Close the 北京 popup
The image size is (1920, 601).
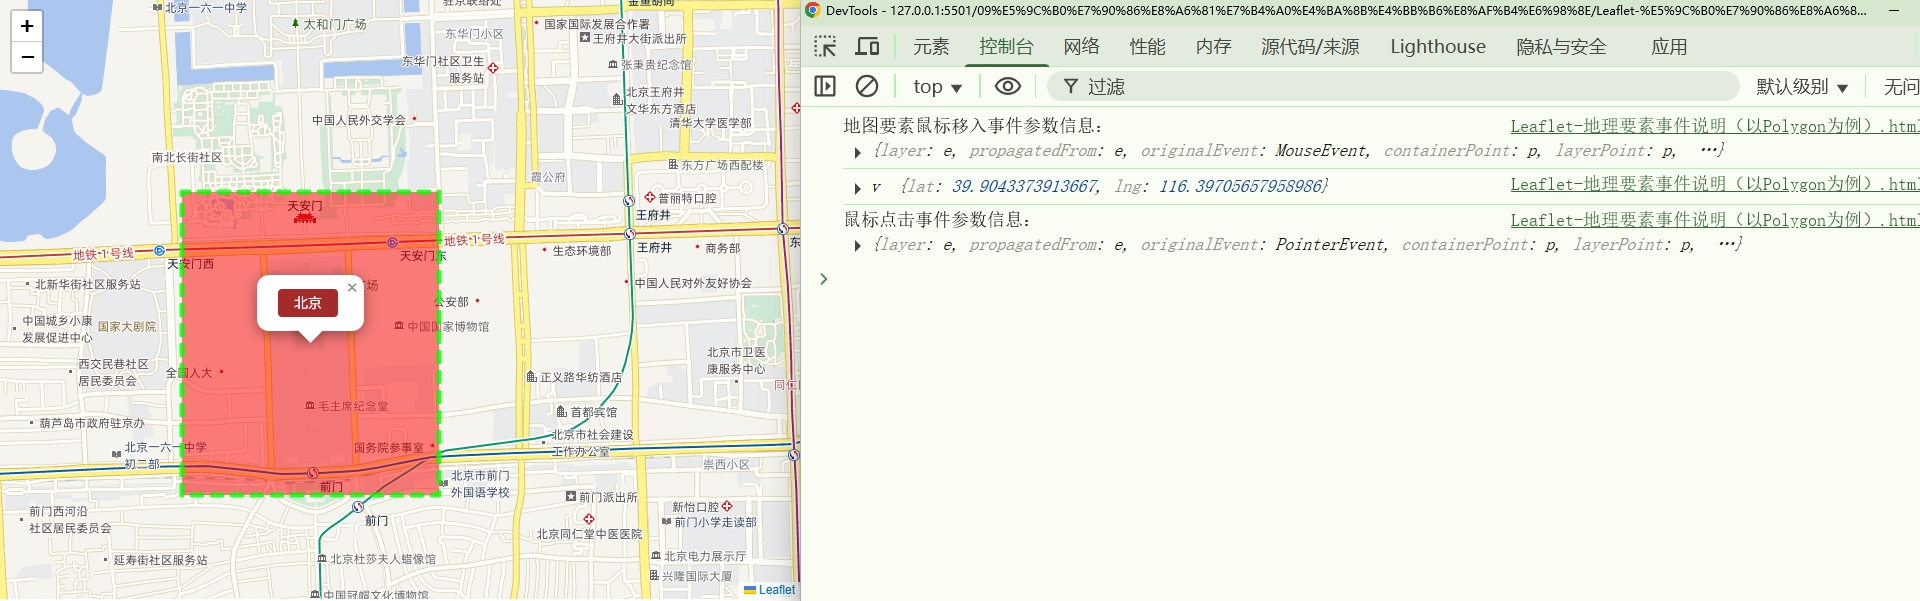[x=352, y=287]
